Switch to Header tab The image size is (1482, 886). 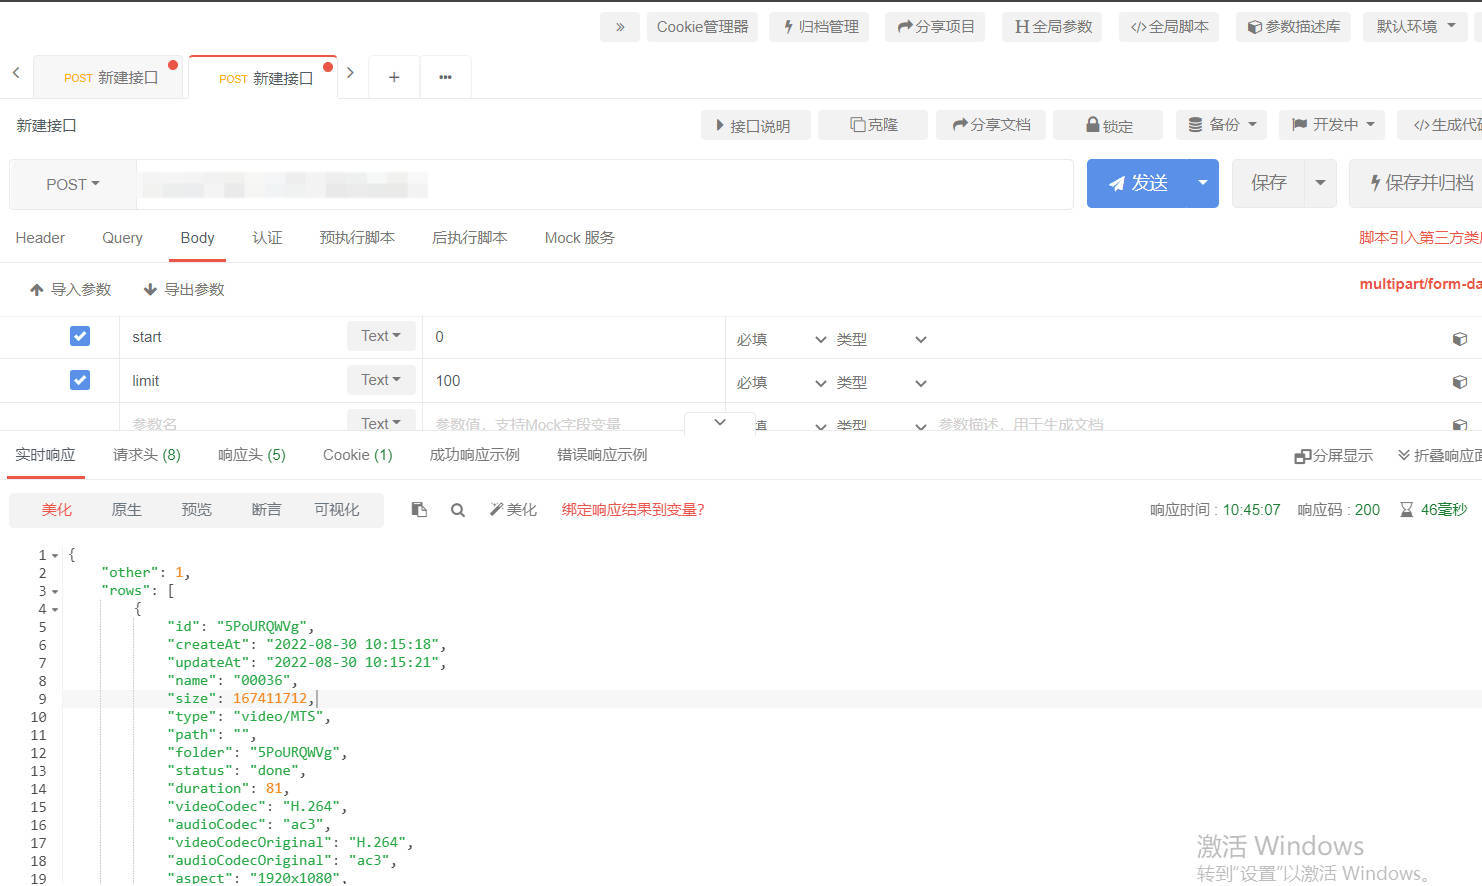coord(40,238)
